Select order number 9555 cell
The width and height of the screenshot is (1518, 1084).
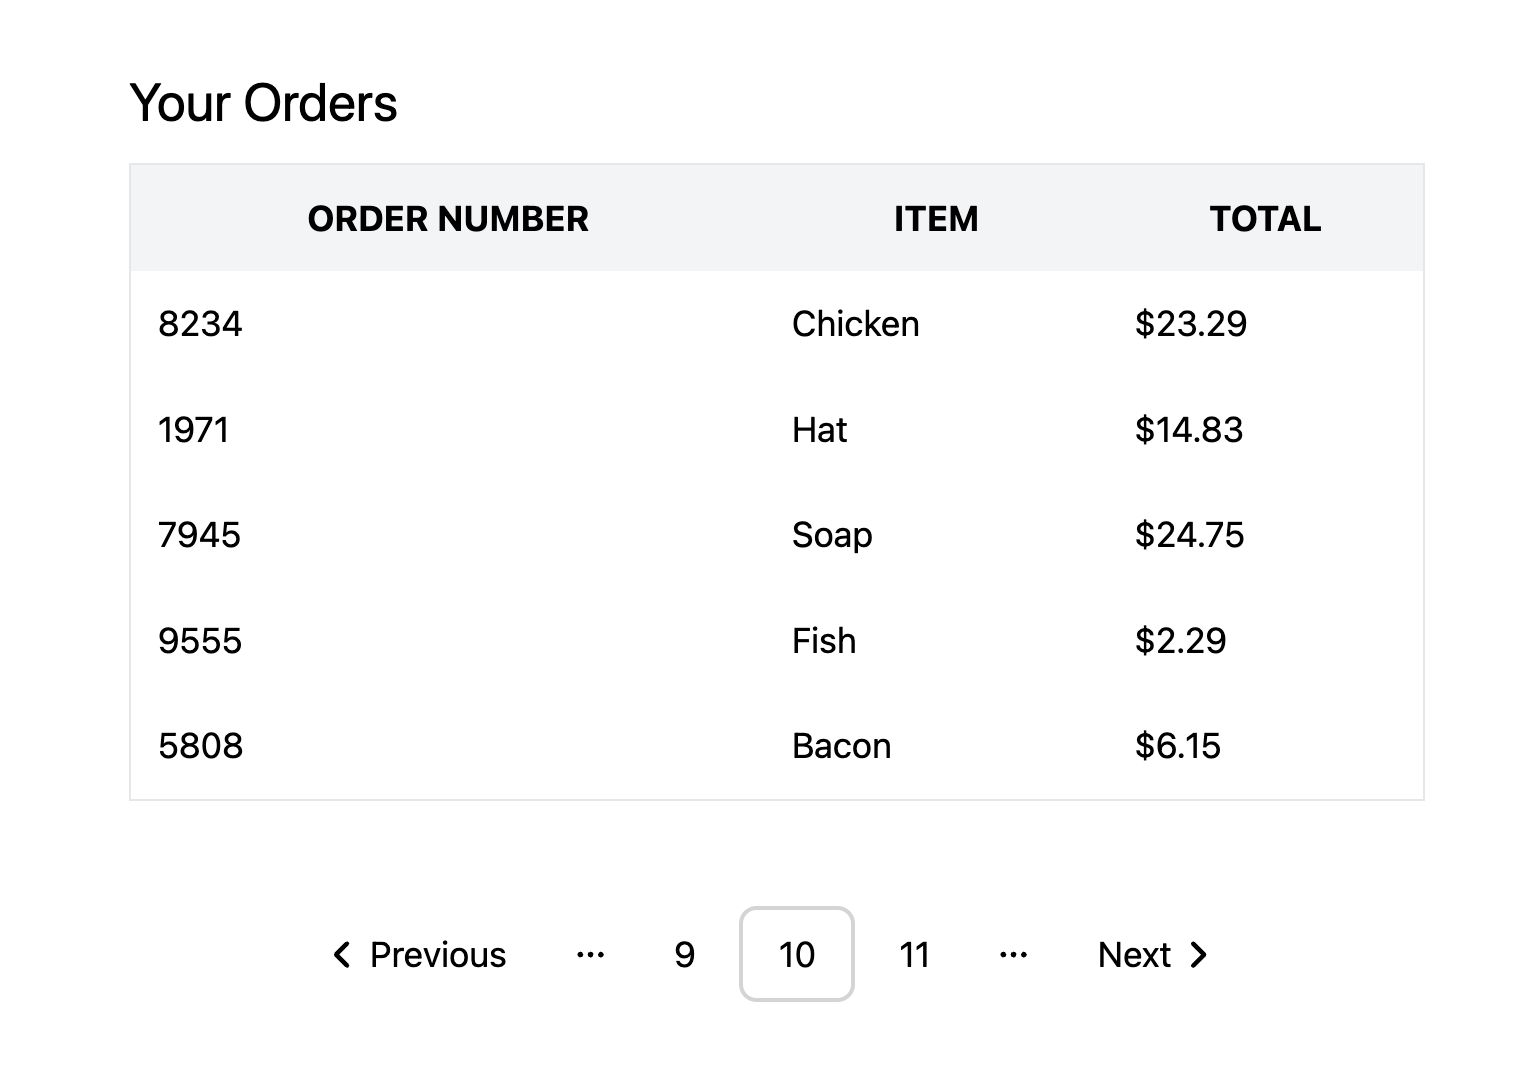click(x=200, y=641)
